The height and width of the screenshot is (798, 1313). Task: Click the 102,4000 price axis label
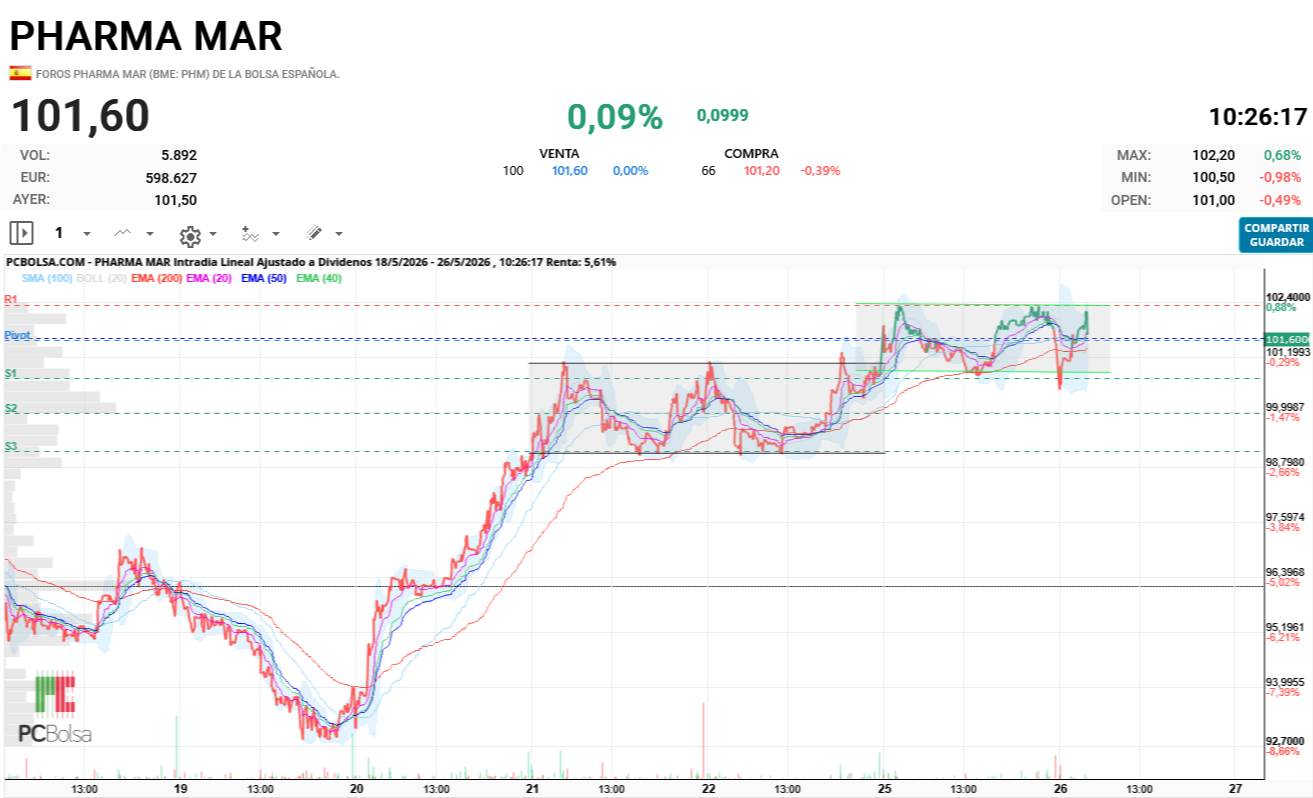click(1288, 297)
